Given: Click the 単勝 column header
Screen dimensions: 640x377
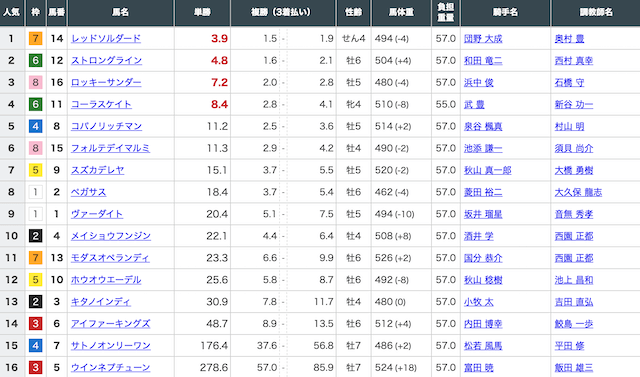Looking at the screenshot, I should [202, 12].
